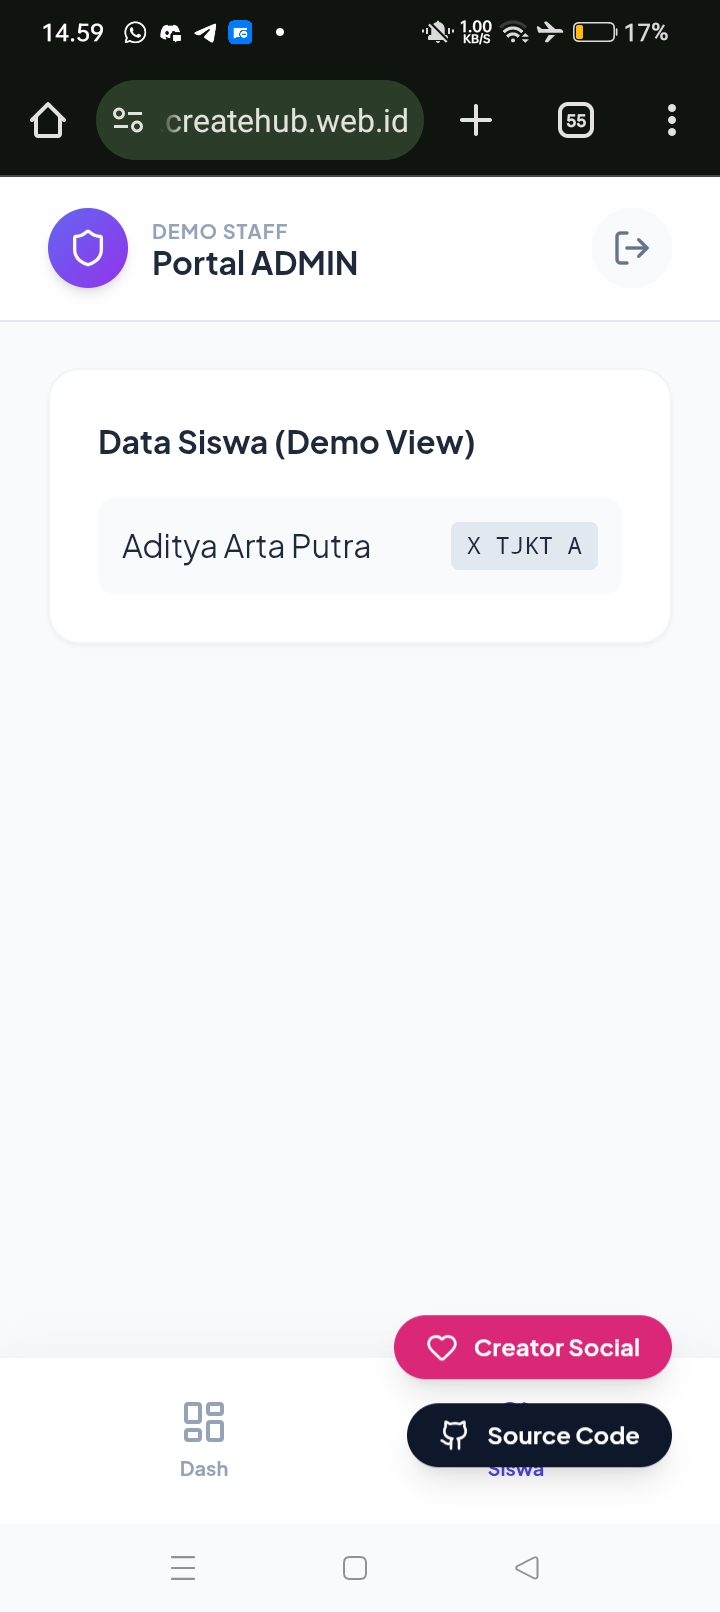Viewport: 720px width, 1612px height.
Task: Open Android recent apps menu button
Action: (x=183, y=1568)
